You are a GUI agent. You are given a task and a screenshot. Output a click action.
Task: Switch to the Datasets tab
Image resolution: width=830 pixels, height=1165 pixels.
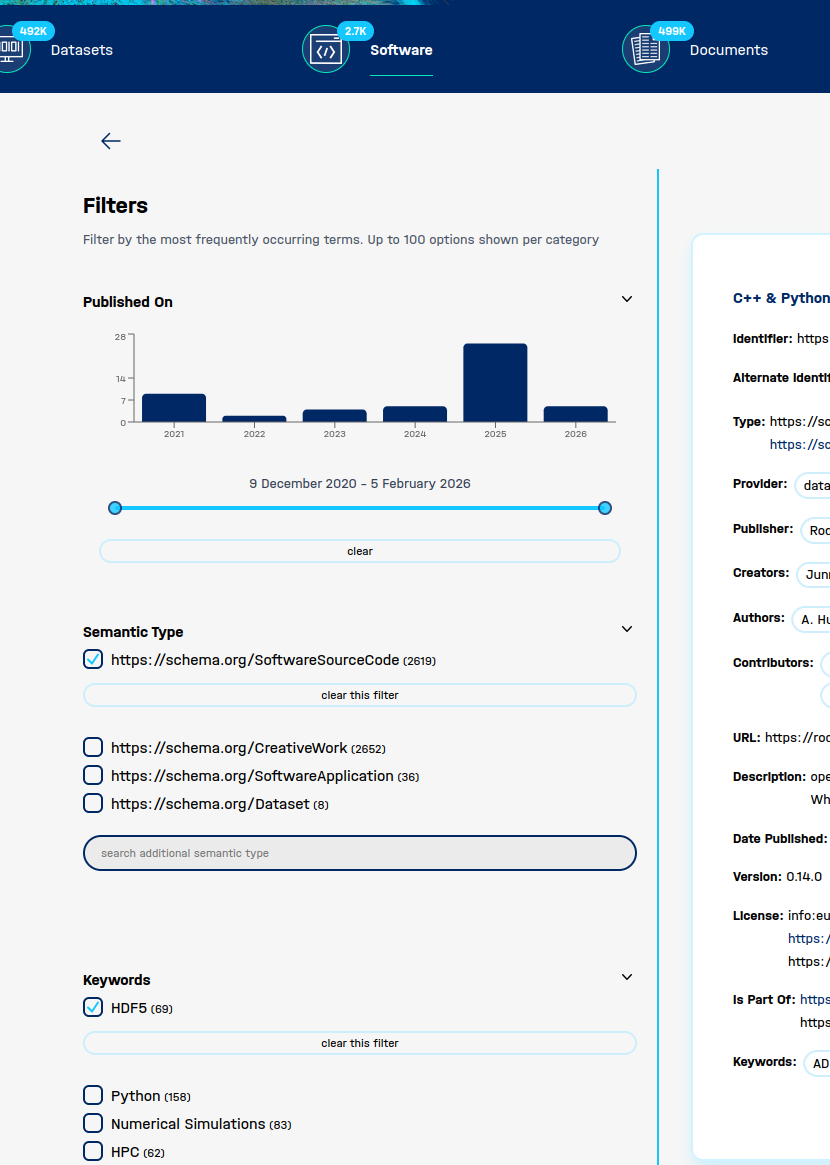[81, 49]
